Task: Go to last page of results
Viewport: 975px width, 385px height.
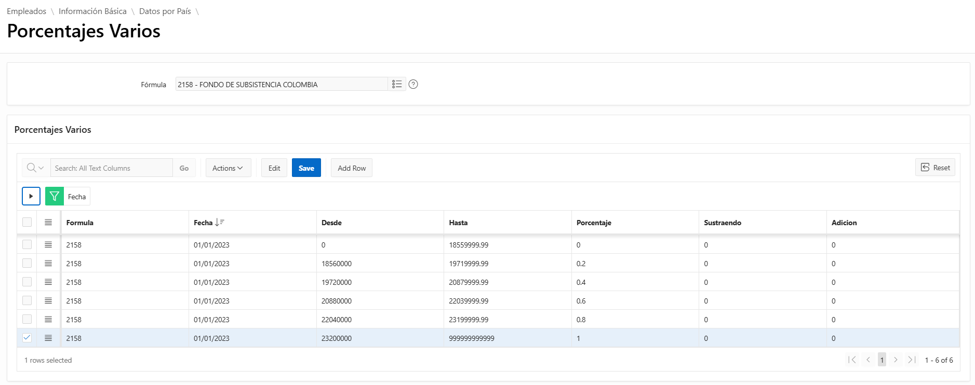Action: point(912,359)
